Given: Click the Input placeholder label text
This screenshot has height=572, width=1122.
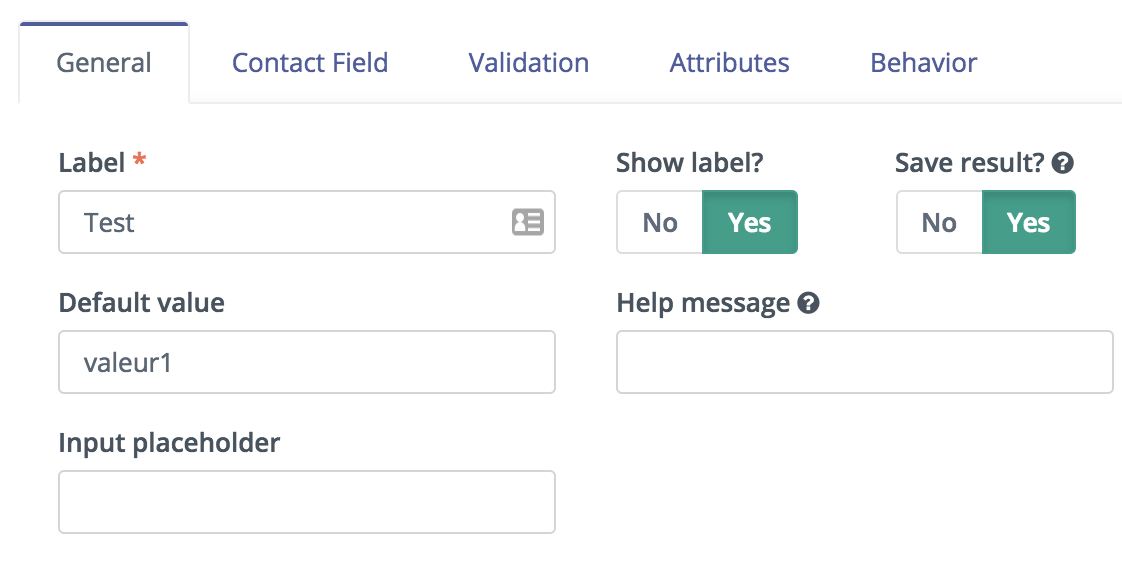Looking at the screenshot, I should 169,443.
